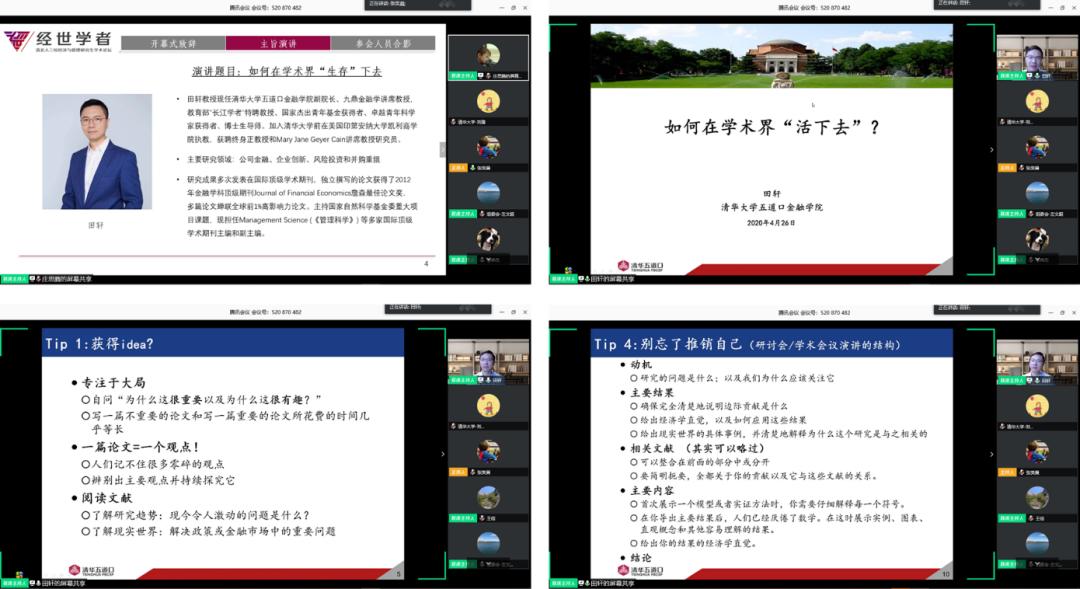Select lake-photo avatar tile in title slide window
The width and height of the screenshot is (1080, 589).
(x=1037, y=196)
